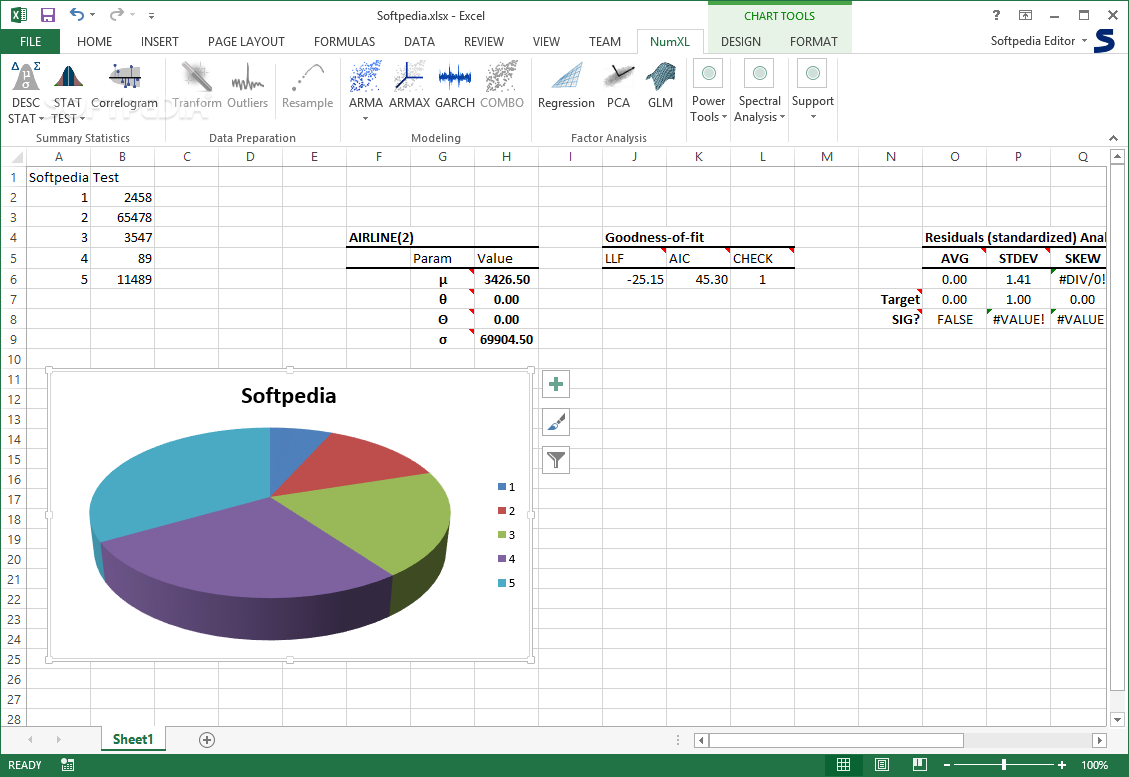
Task: Open the chart DESIGN tab
Action: 741,42
